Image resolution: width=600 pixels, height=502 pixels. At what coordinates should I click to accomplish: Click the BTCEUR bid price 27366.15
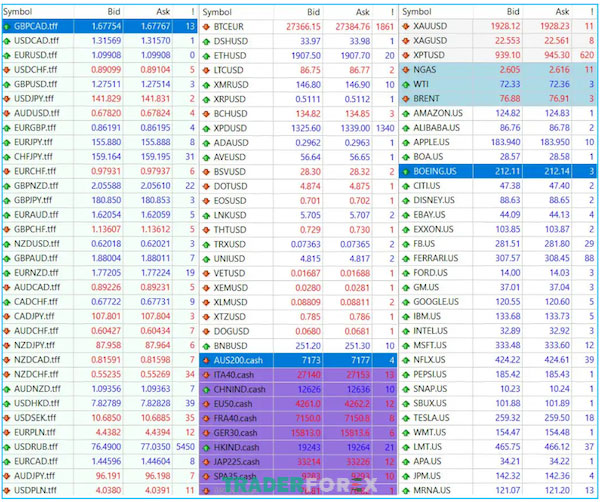(x=303, y=27)
